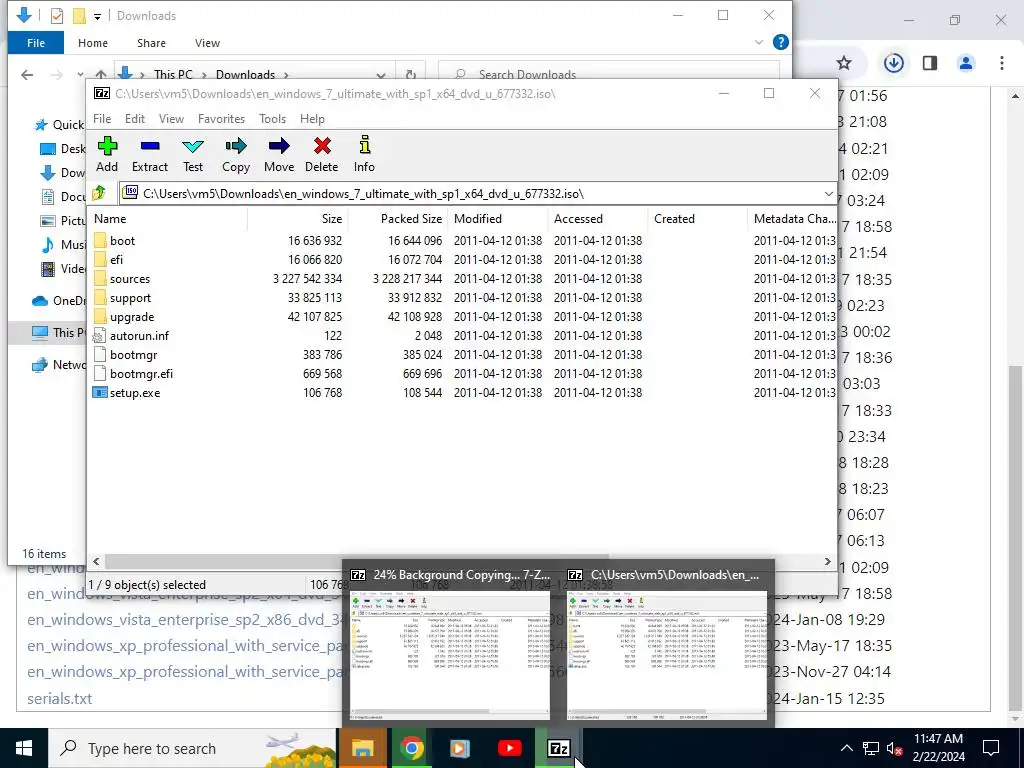Show hidden system tray icons
This screenshot has width=1024, height=768.
coord(846,748)
